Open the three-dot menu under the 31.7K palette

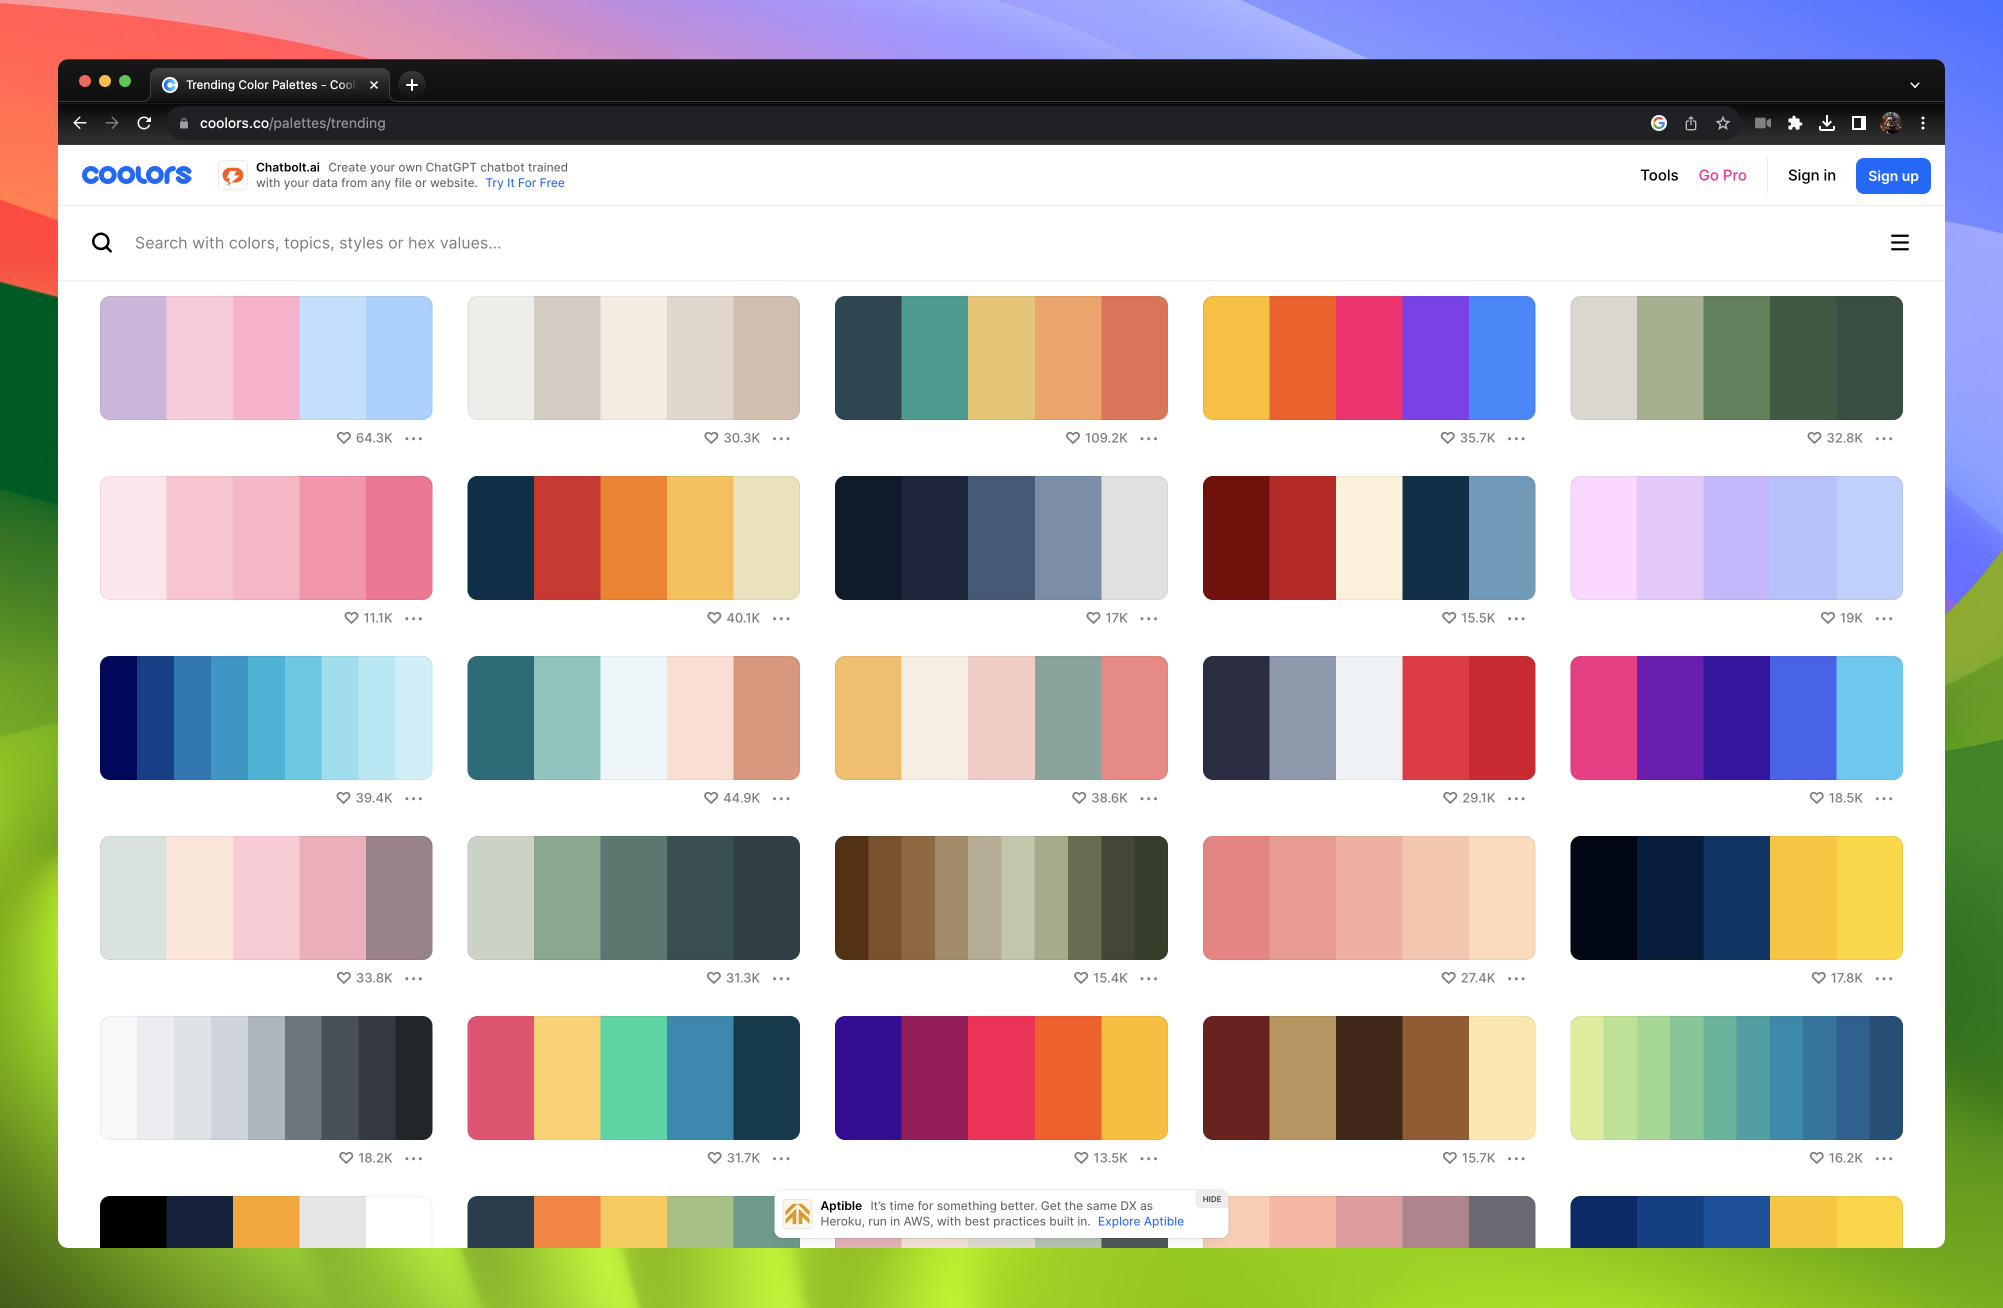coord(782,1158)
